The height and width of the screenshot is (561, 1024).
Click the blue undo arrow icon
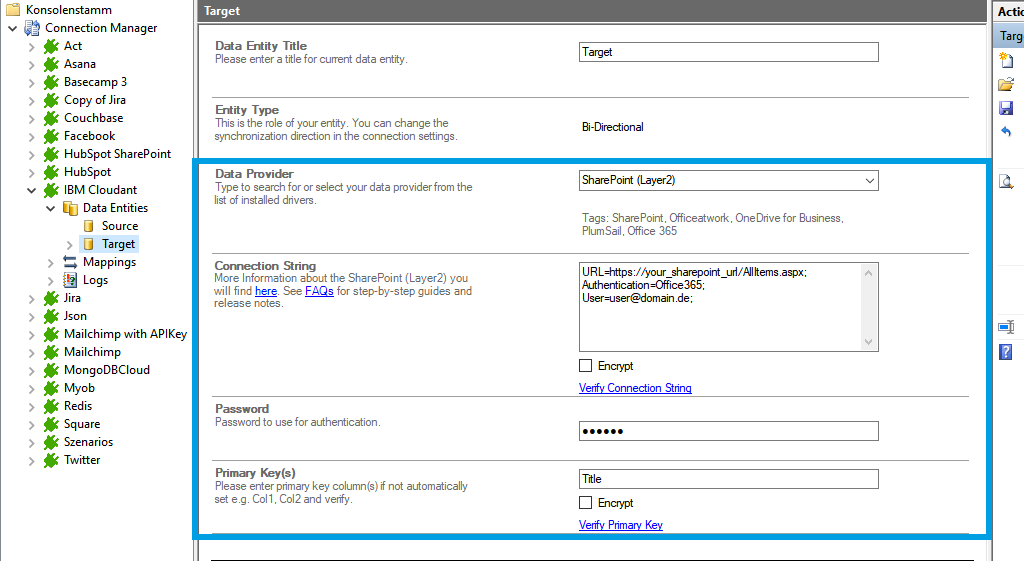coord(1006,132)
